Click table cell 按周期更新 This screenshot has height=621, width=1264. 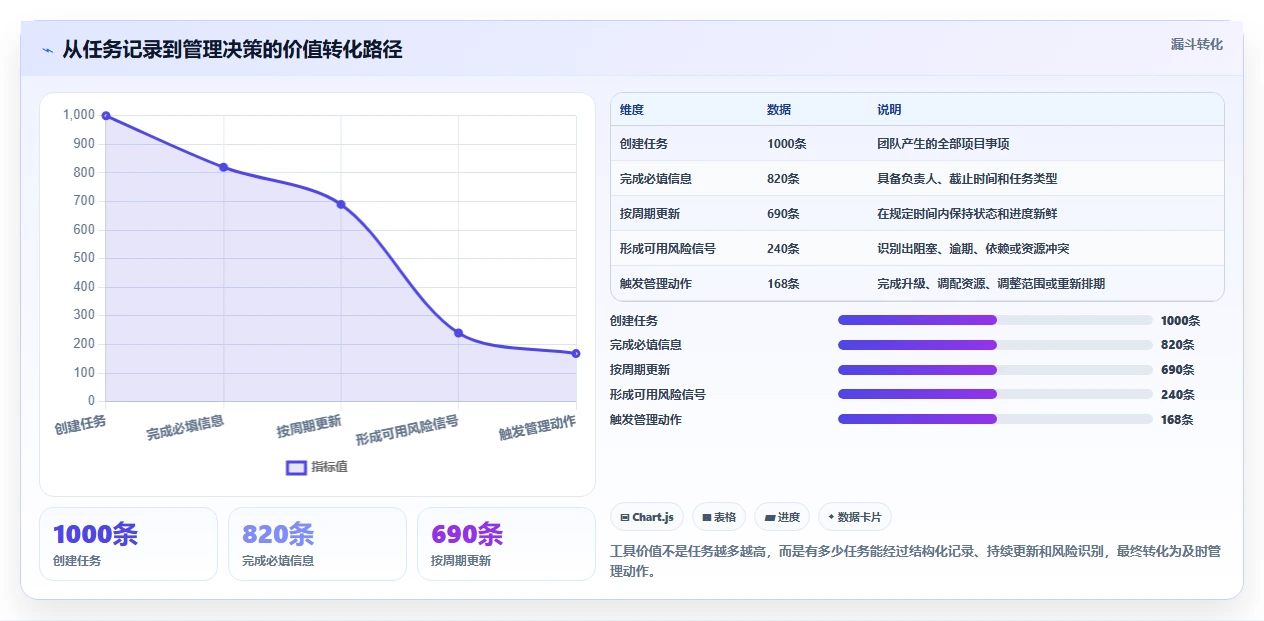click(x=650, y=214)
